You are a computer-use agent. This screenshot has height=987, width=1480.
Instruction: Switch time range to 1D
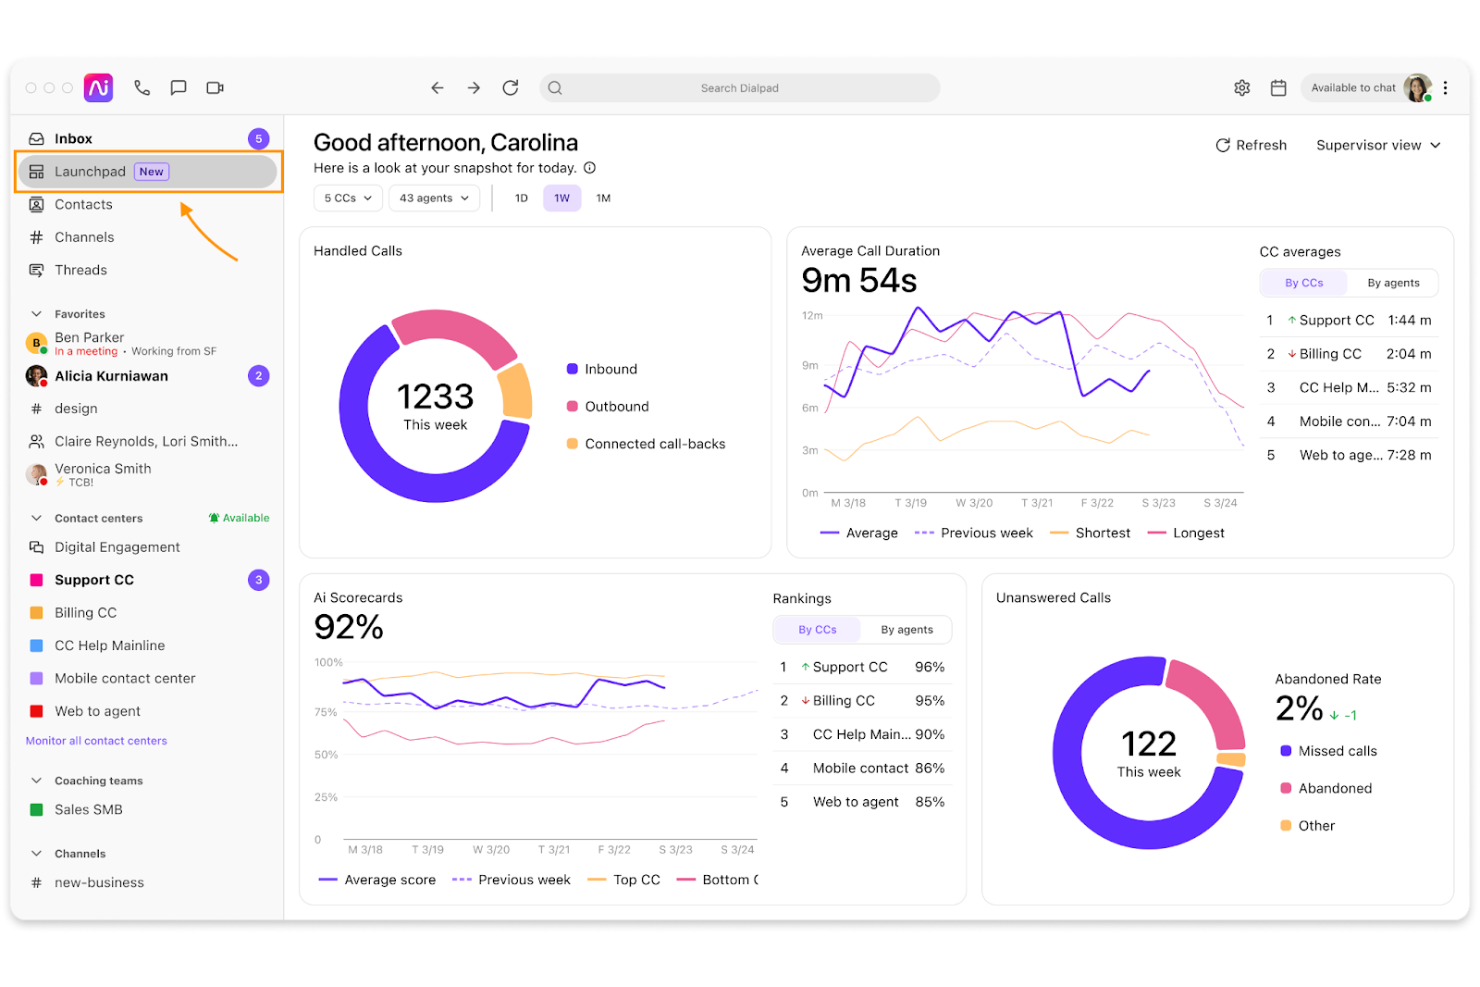pos(521,198)
